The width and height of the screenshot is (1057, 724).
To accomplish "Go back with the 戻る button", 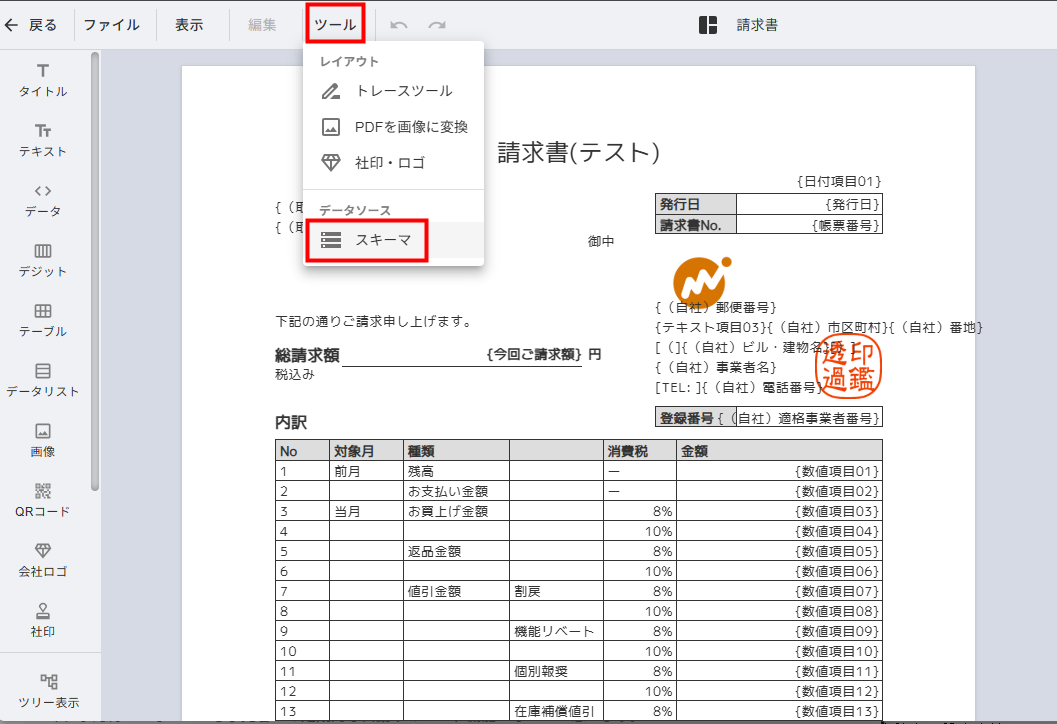I will 32,25.
